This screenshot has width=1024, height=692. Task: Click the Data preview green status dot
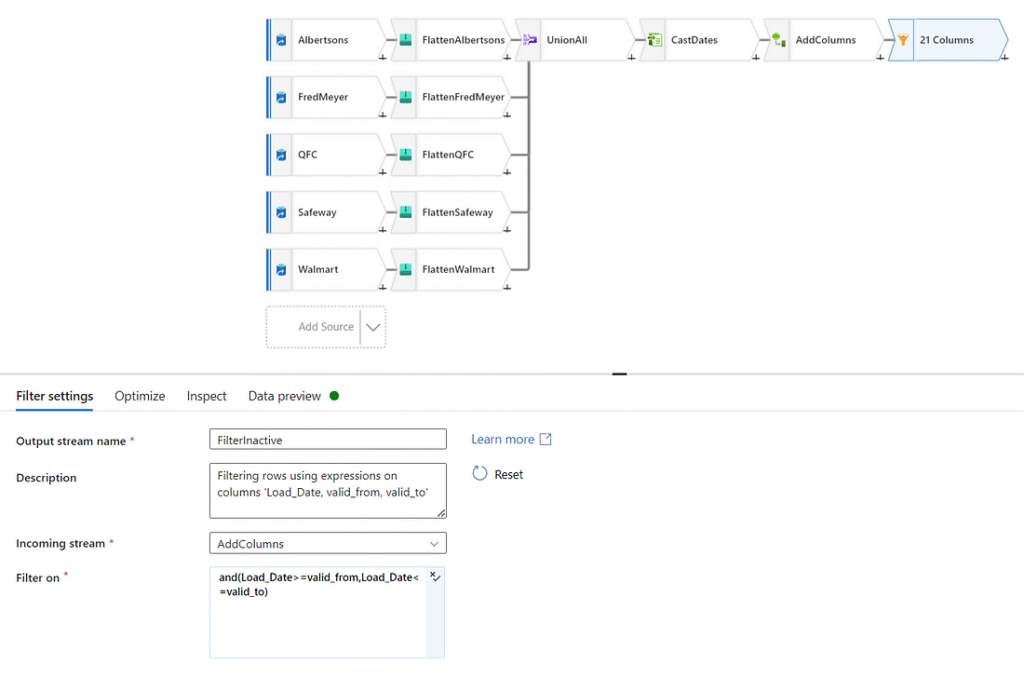[x=334, y=396]
